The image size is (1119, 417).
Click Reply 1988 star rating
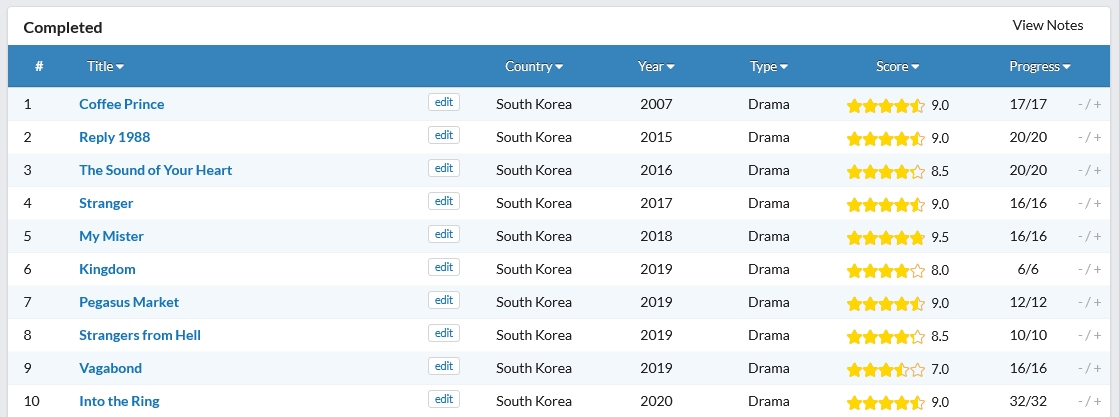coord(886,139)
